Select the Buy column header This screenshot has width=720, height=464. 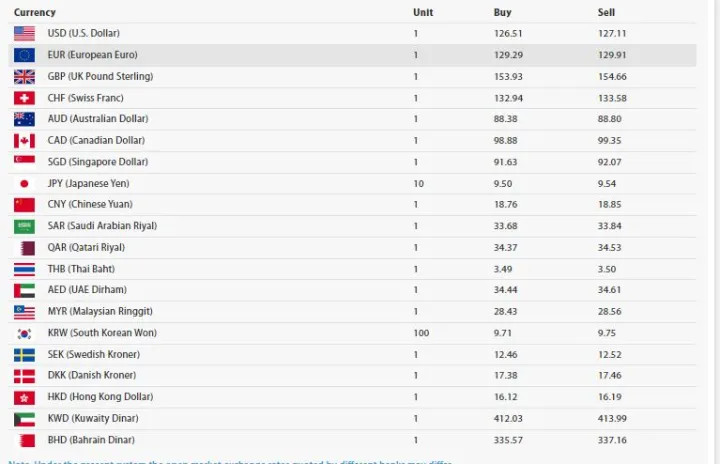(x=502, y=12)
